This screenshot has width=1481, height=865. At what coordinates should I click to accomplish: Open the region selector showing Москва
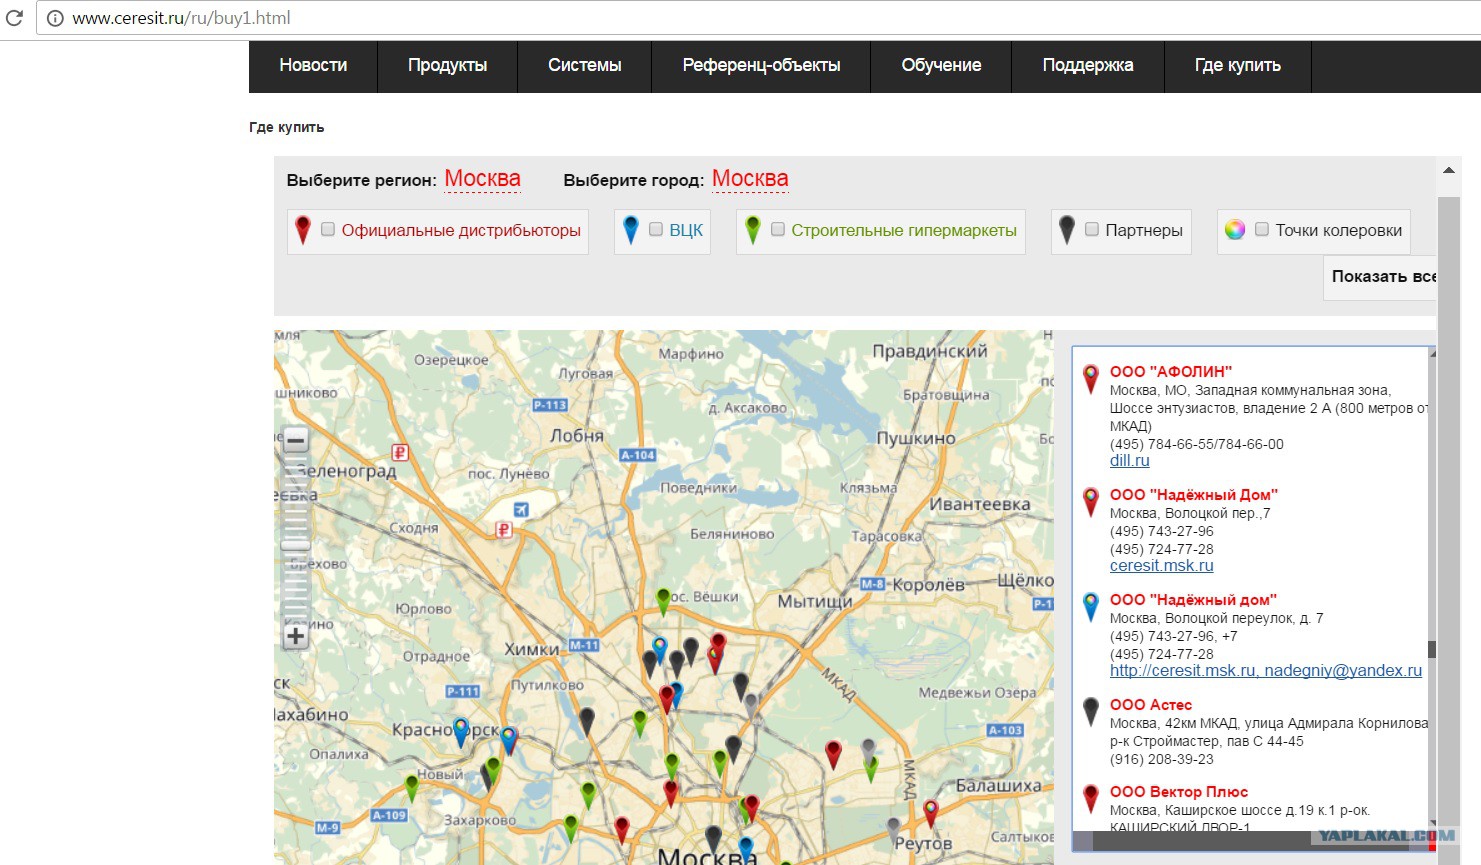tap(482, 179)
